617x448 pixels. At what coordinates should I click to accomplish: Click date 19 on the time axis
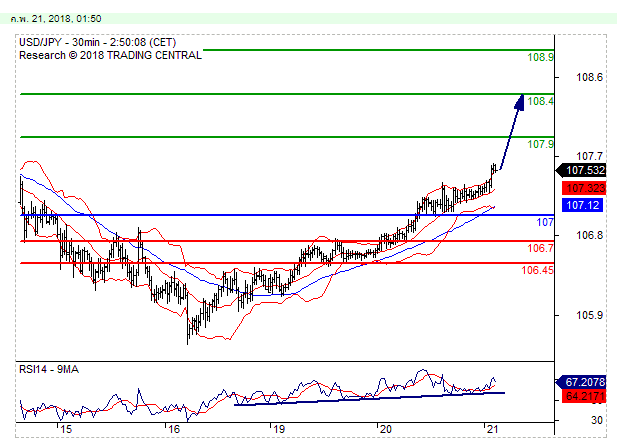pos(279,429)
